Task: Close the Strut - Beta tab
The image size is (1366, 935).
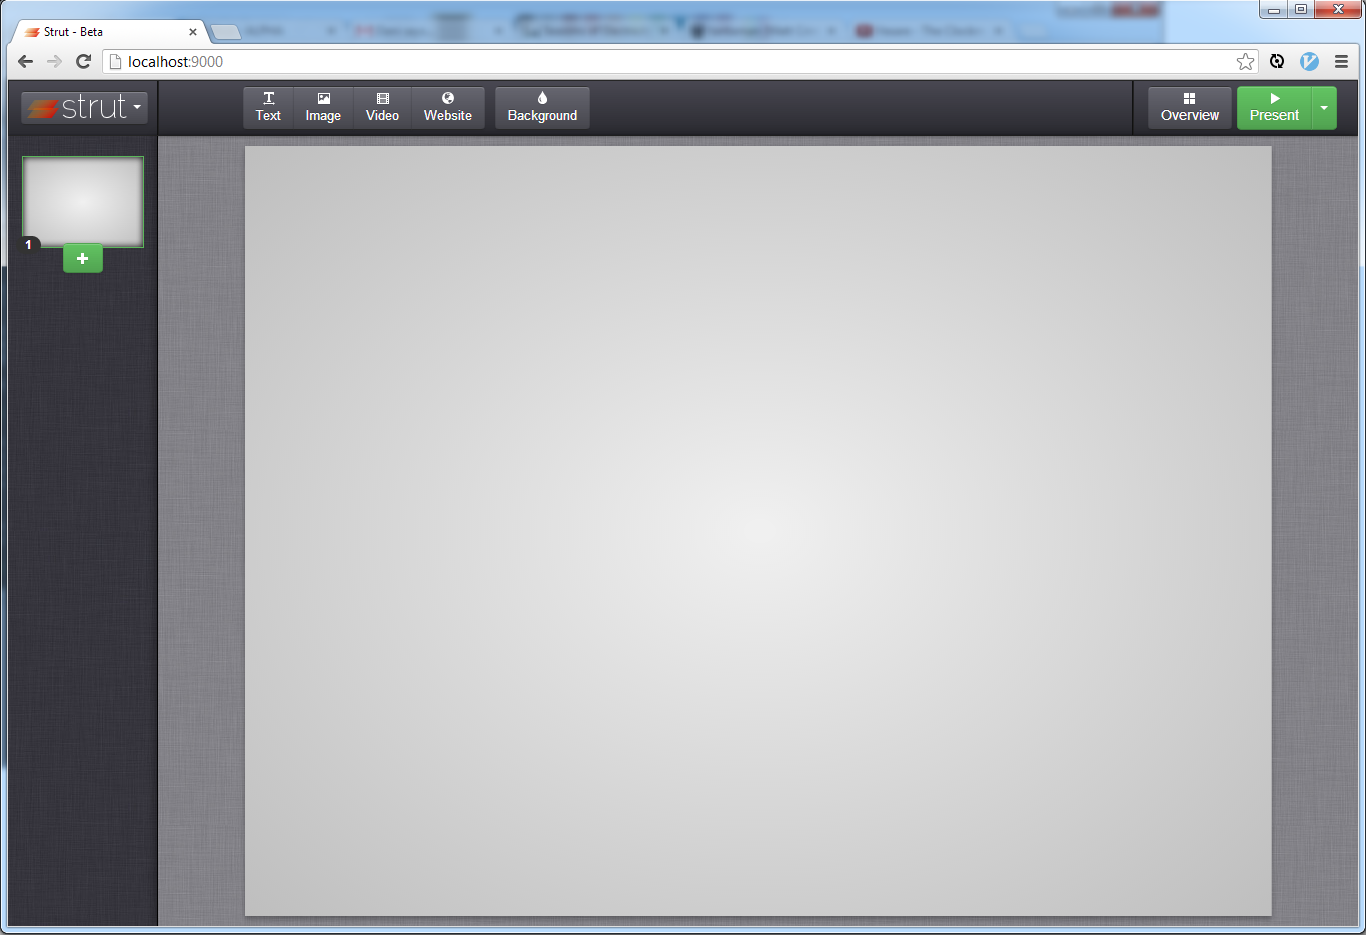Action: [x=193, y=32]
